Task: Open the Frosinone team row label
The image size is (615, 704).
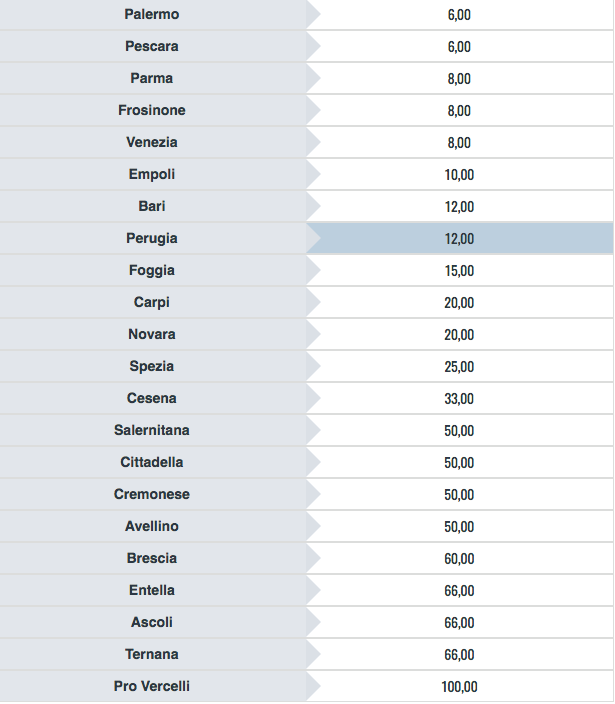Action: (x=152, y=110)
